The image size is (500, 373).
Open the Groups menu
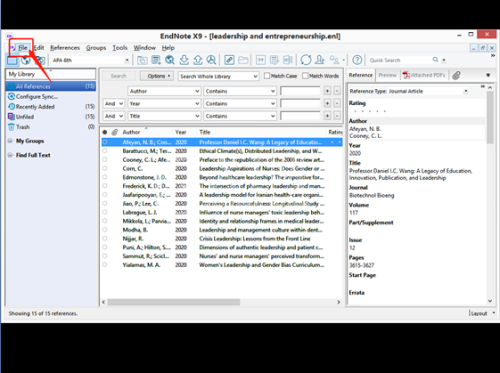tap(96, 48)
